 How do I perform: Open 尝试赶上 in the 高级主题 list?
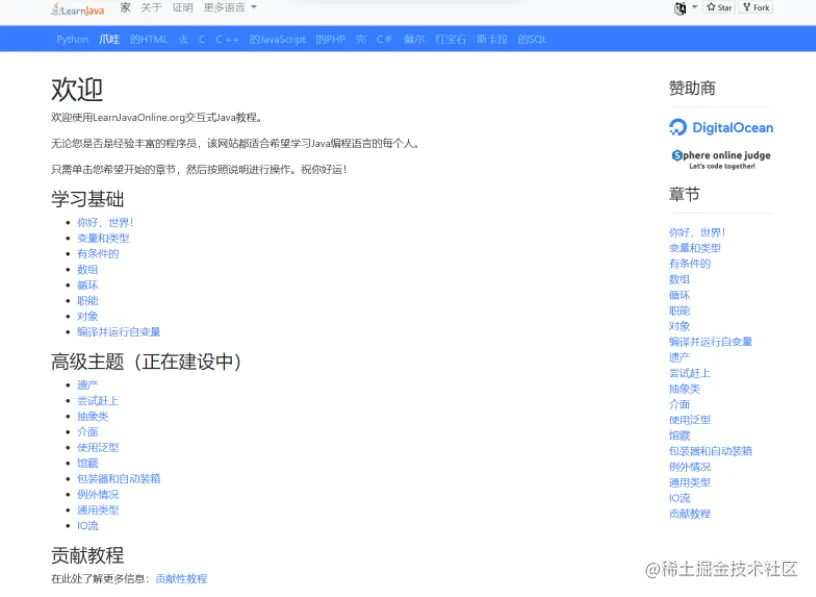(98, 400)
